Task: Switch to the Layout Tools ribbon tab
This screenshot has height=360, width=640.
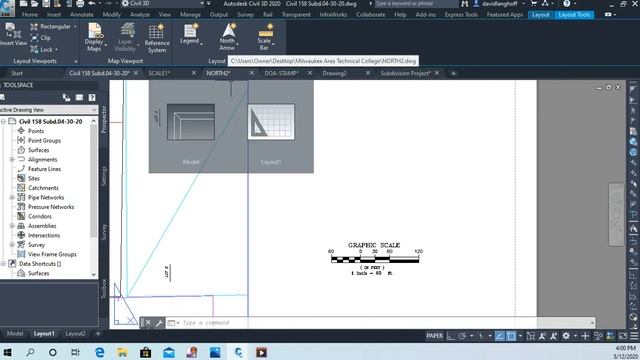Action: coord(574,15)
